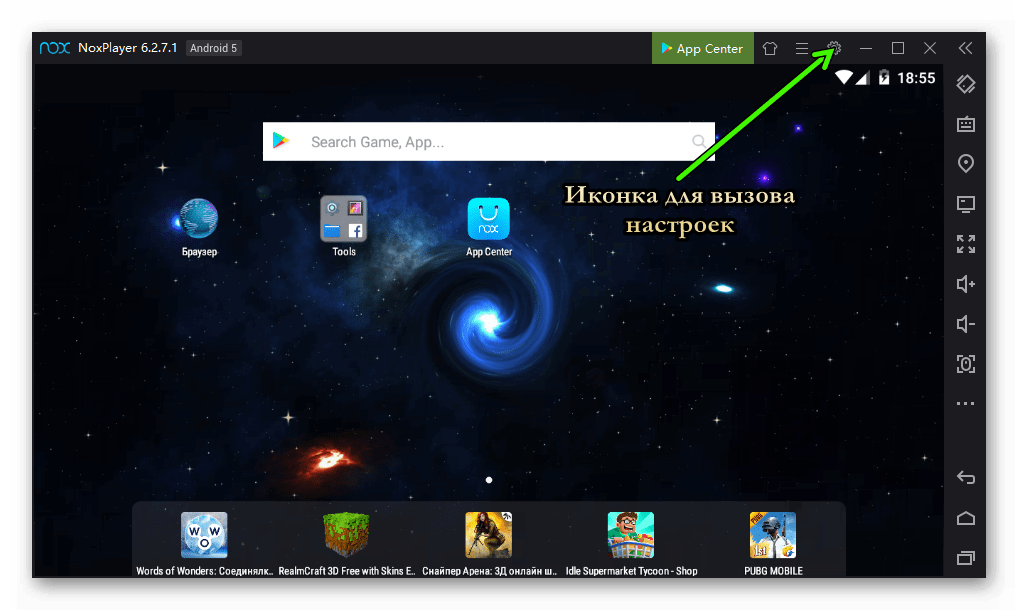Screen dimensions: 1018x610
Task: Collapse the right sidebar with double chevron
Action: coord(965,48)
